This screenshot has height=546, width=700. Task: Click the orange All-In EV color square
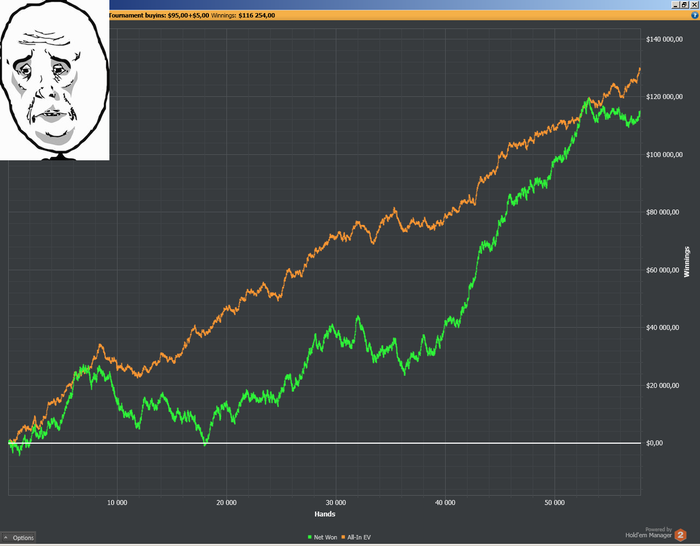coord(343,537)
